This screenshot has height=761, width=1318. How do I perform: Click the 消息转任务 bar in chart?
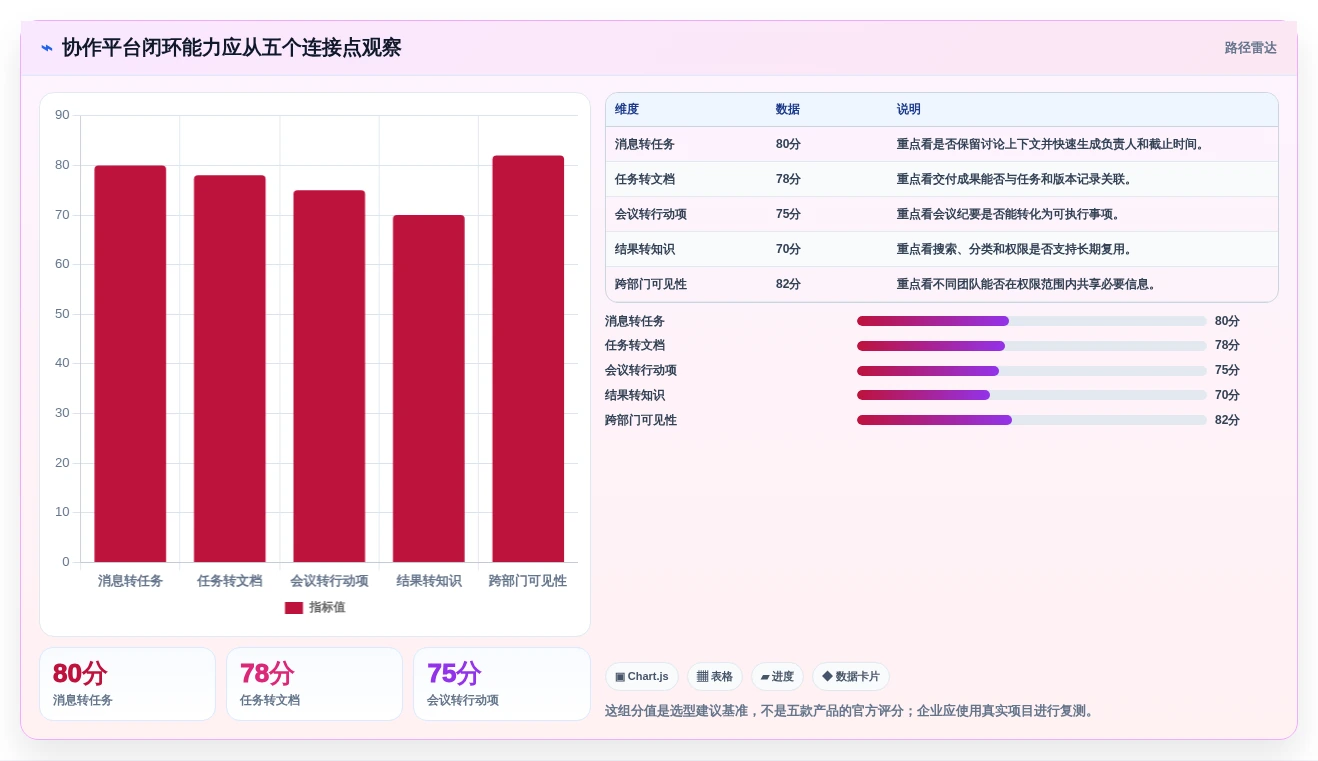pyautogui.click(x=130, y=364)
